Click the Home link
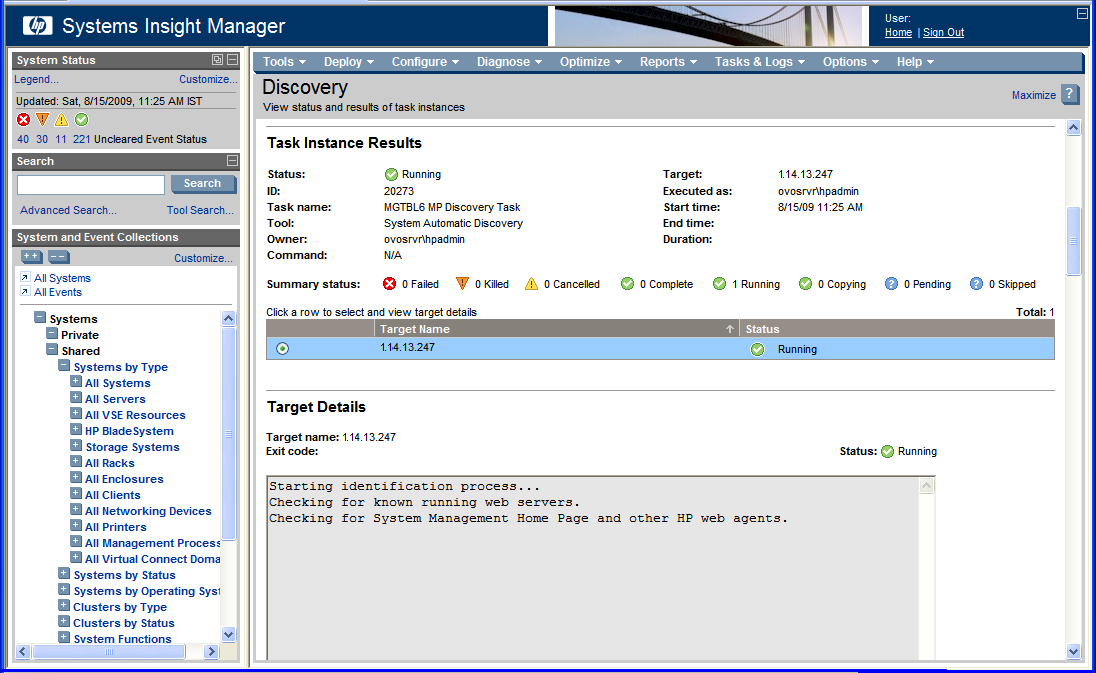The image size is (1096, 673). click(898, 32)
